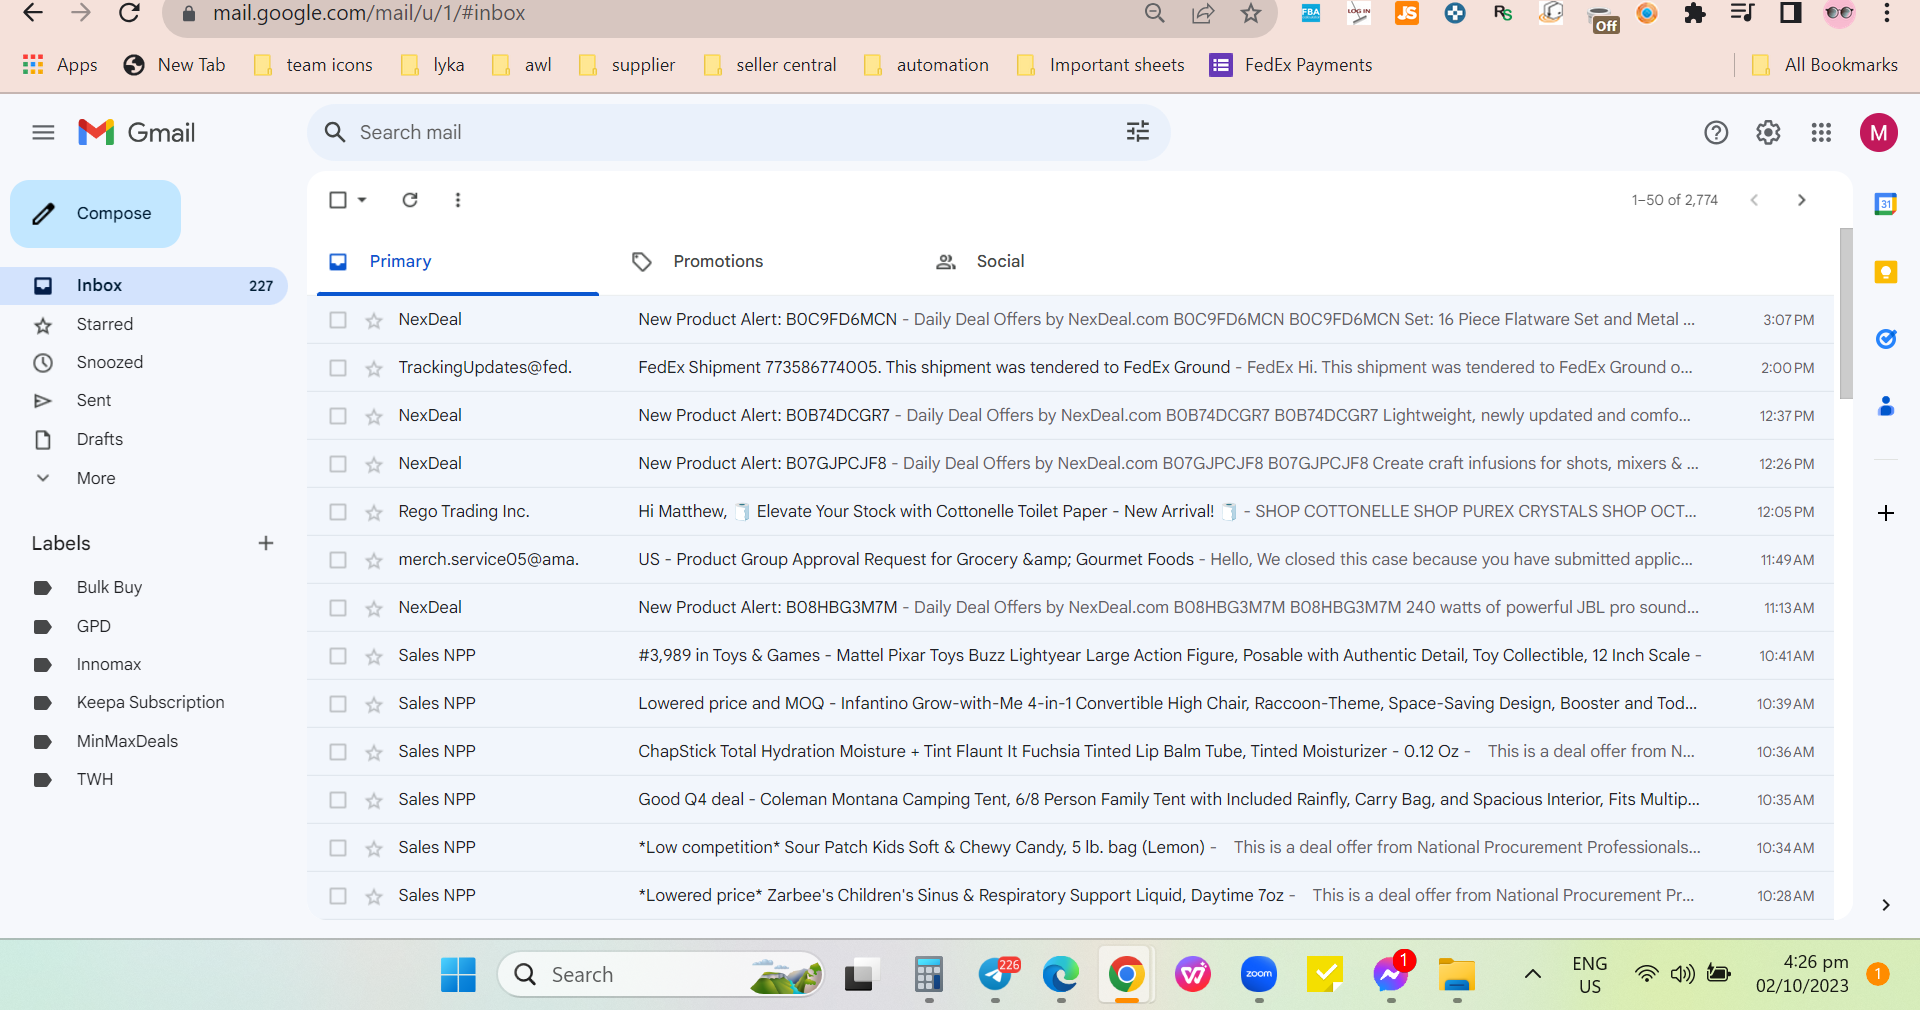Show hidden system tray icons
The width and height of the screenshot is (1920, 1010).
tap(1532, 974)
